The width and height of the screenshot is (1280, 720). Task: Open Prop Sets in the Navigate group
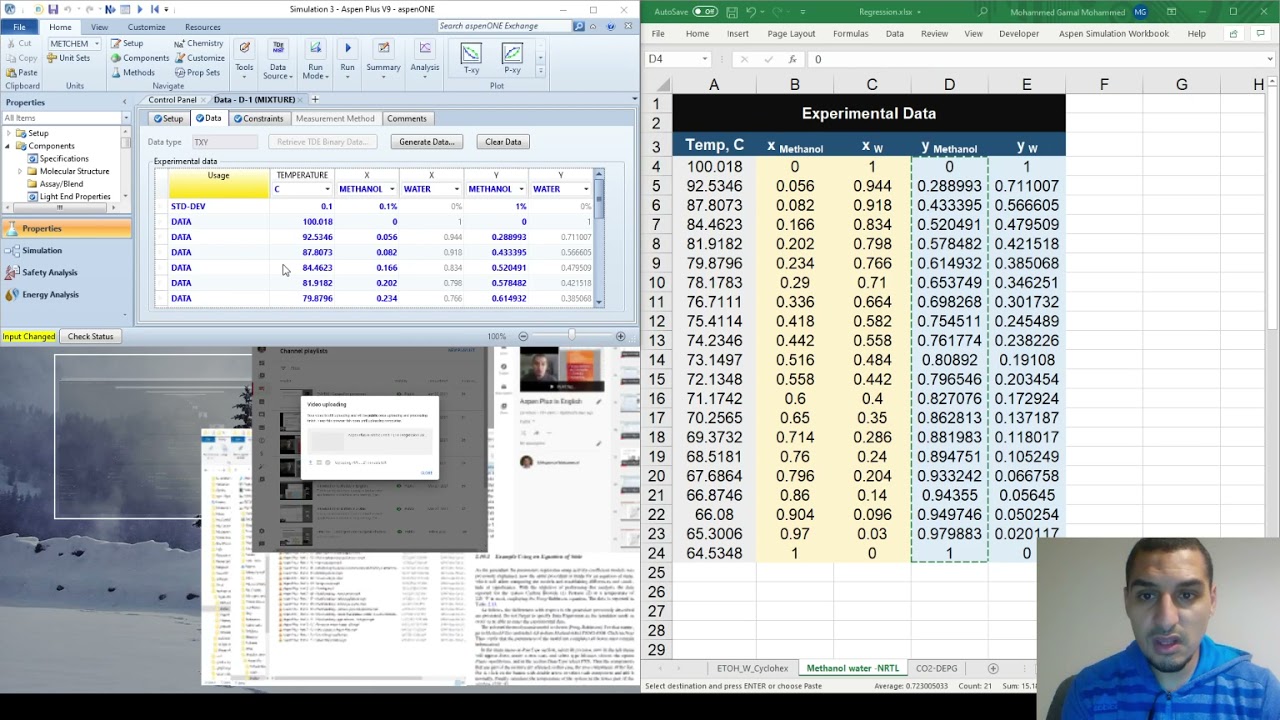[x=196, y=73]
